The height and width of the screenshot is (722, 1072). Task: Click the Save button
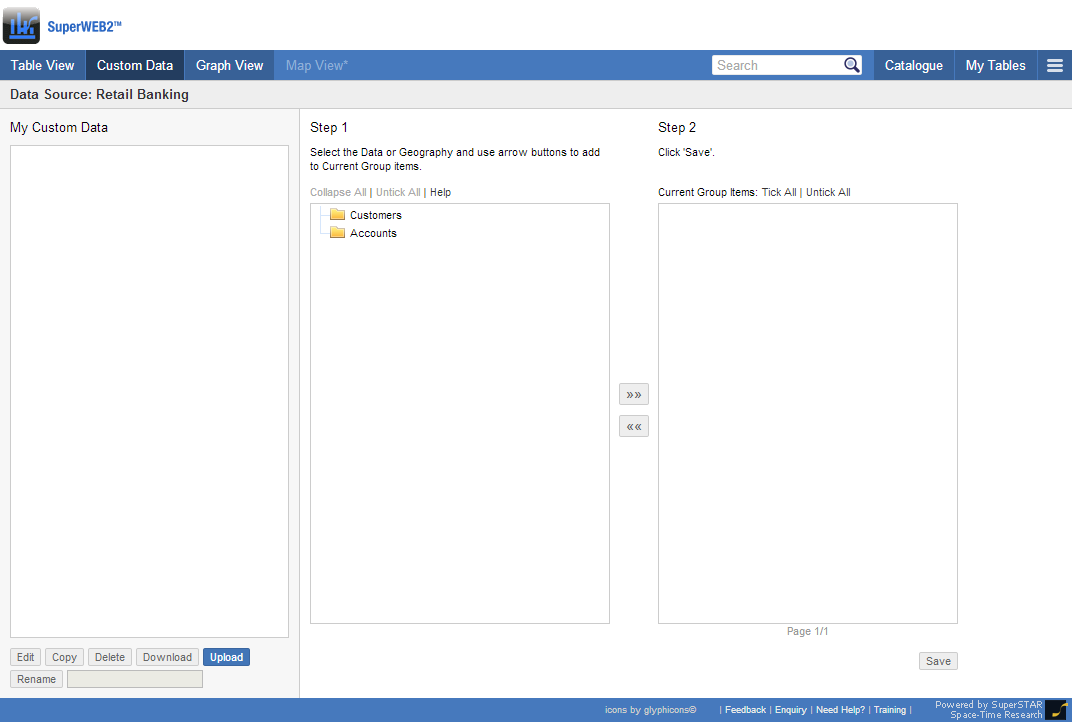938,661
